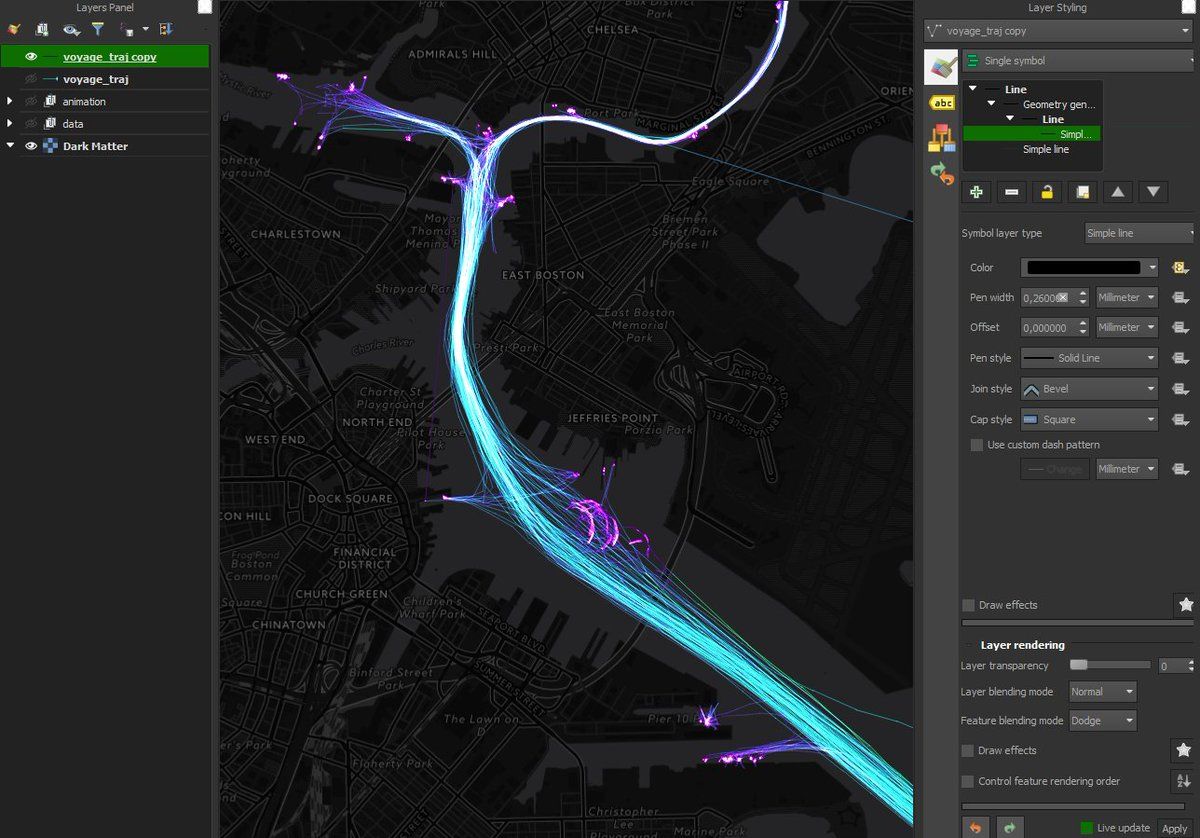Click the Layer transparency spin box
The width and height of the screenshot is (1200, 838).
tap(1177, 665)
